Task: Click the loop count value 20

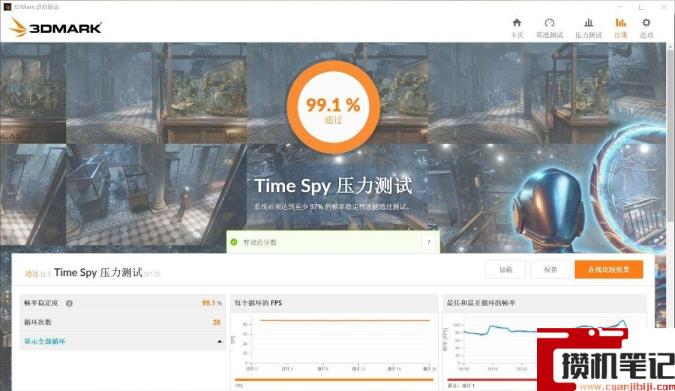Action: tap(216, 322)
